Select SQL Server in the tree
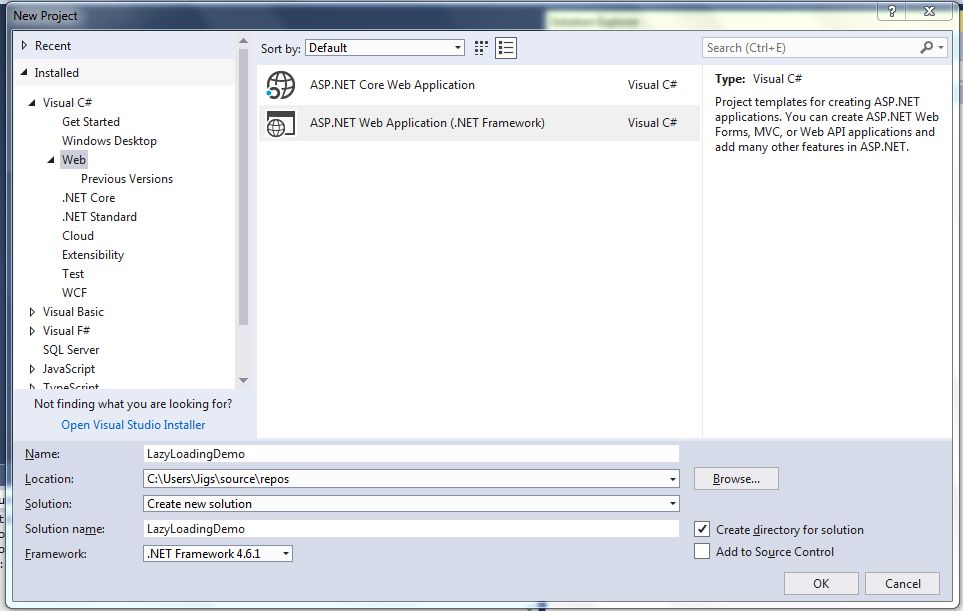The width and height of the screenshot is (963, 611). pyautogui.click(x=71, y=350)
